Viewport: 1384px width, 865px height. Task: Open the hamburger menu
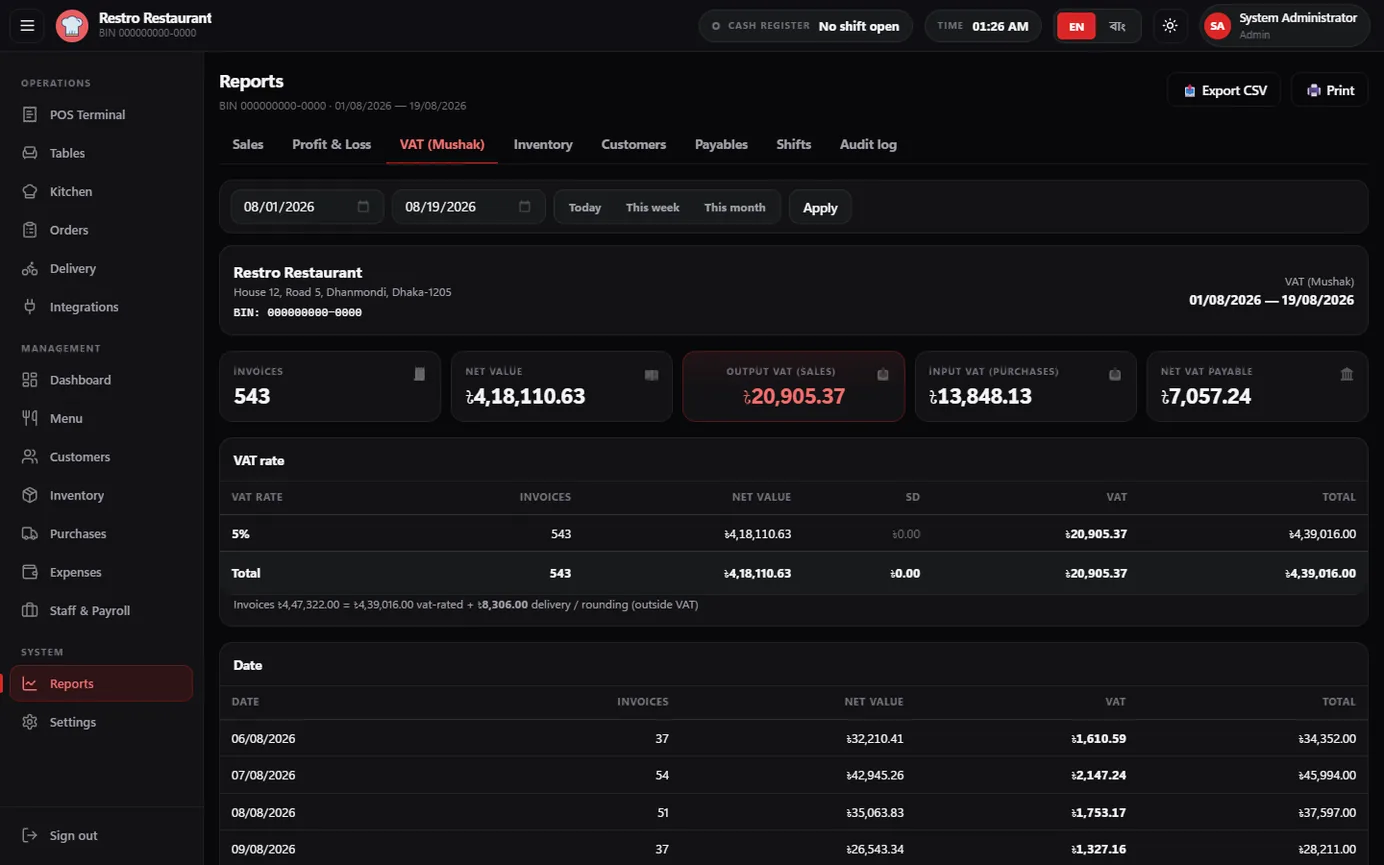tap(27, 26)
